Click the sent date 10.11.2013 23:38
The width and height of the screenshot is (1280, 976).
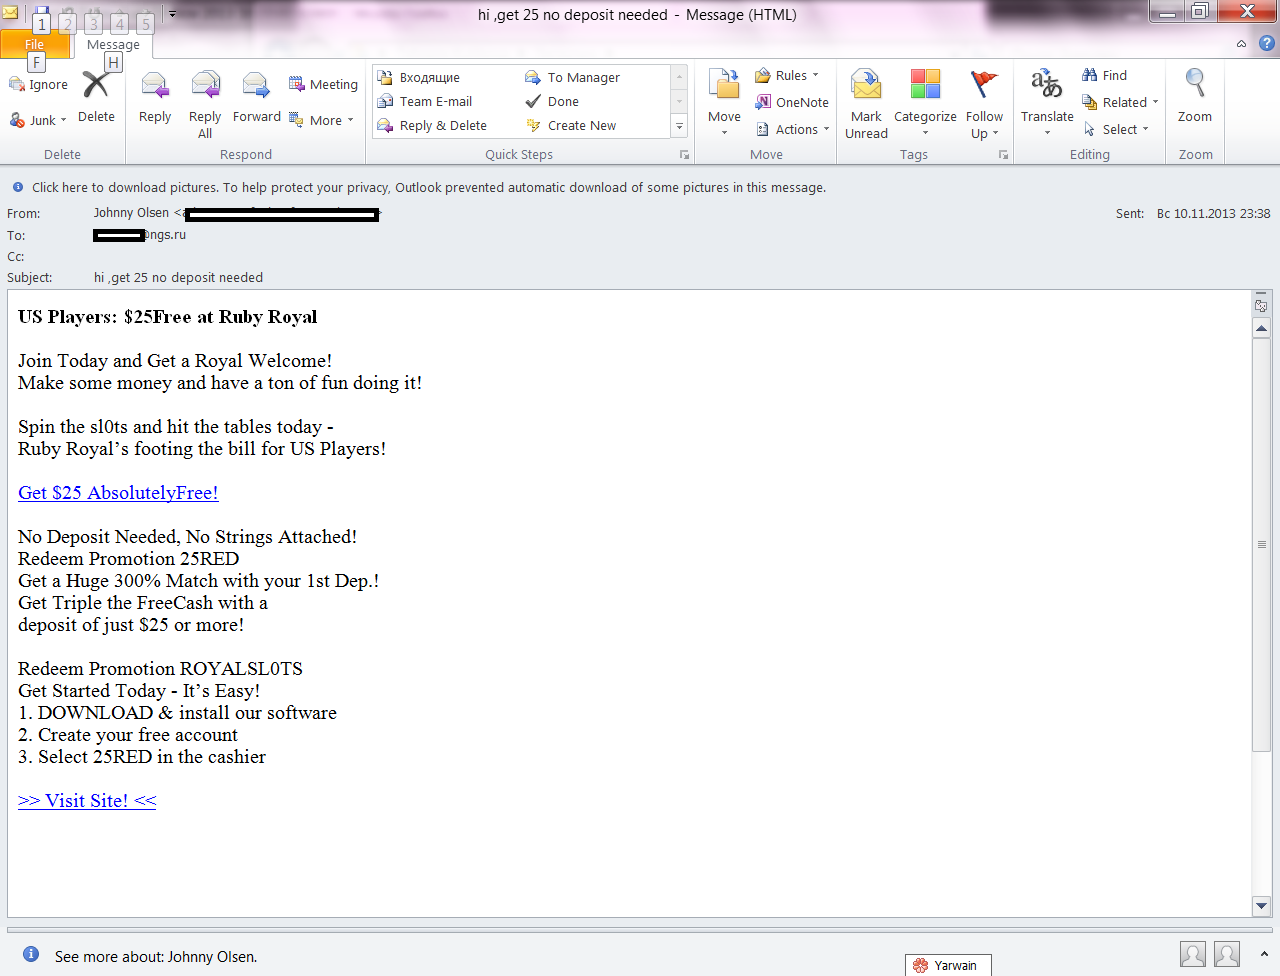point(1214,213)
